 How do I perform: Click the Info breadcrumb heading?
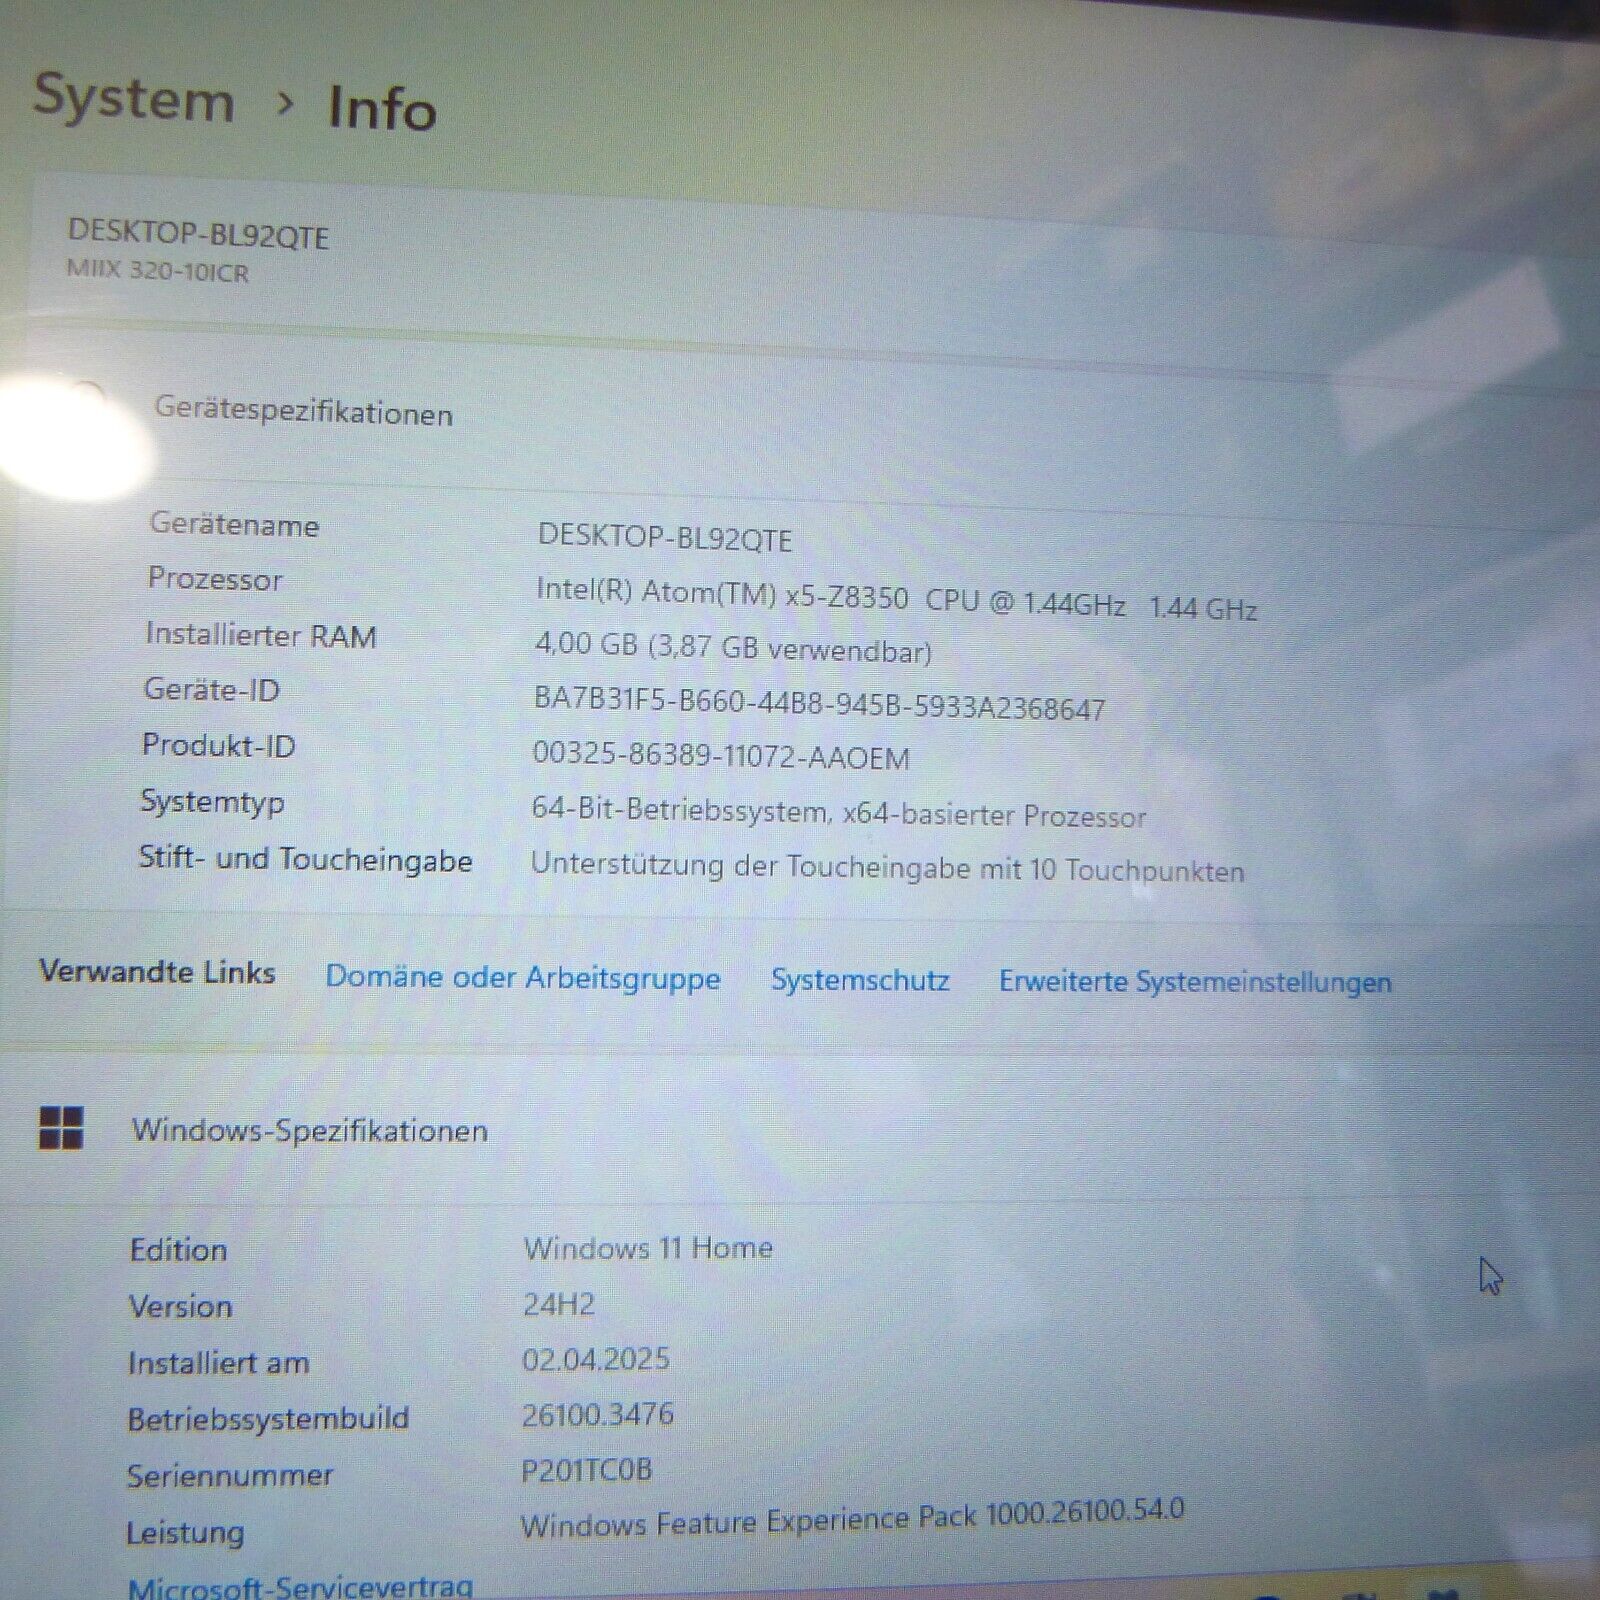click(382, 109)
